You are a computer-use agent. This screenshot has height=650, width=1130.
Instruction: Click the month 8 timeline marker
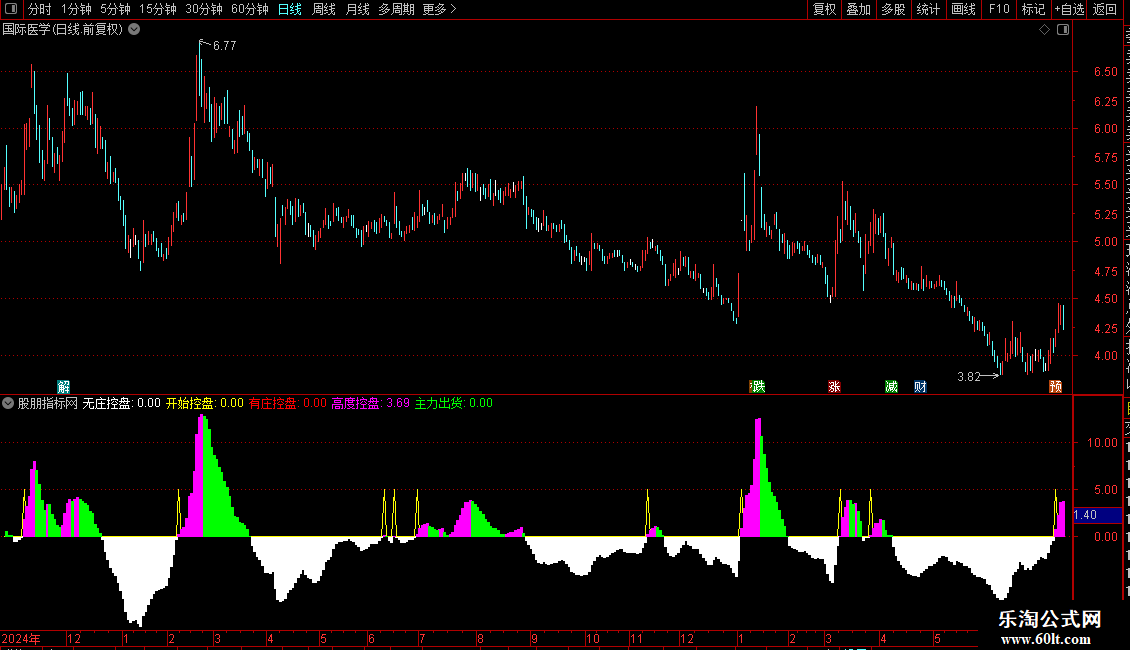pos(480,638)
